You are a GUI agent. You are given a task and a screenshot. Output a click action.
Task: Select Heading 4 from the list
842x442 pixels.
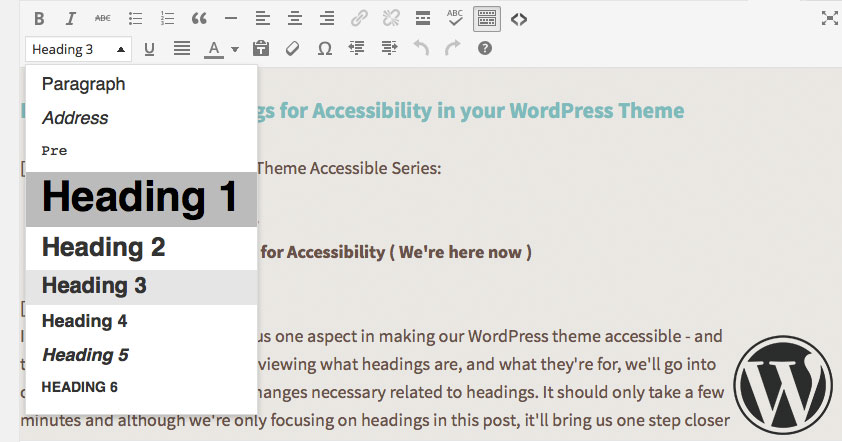[x=141, y=321]
